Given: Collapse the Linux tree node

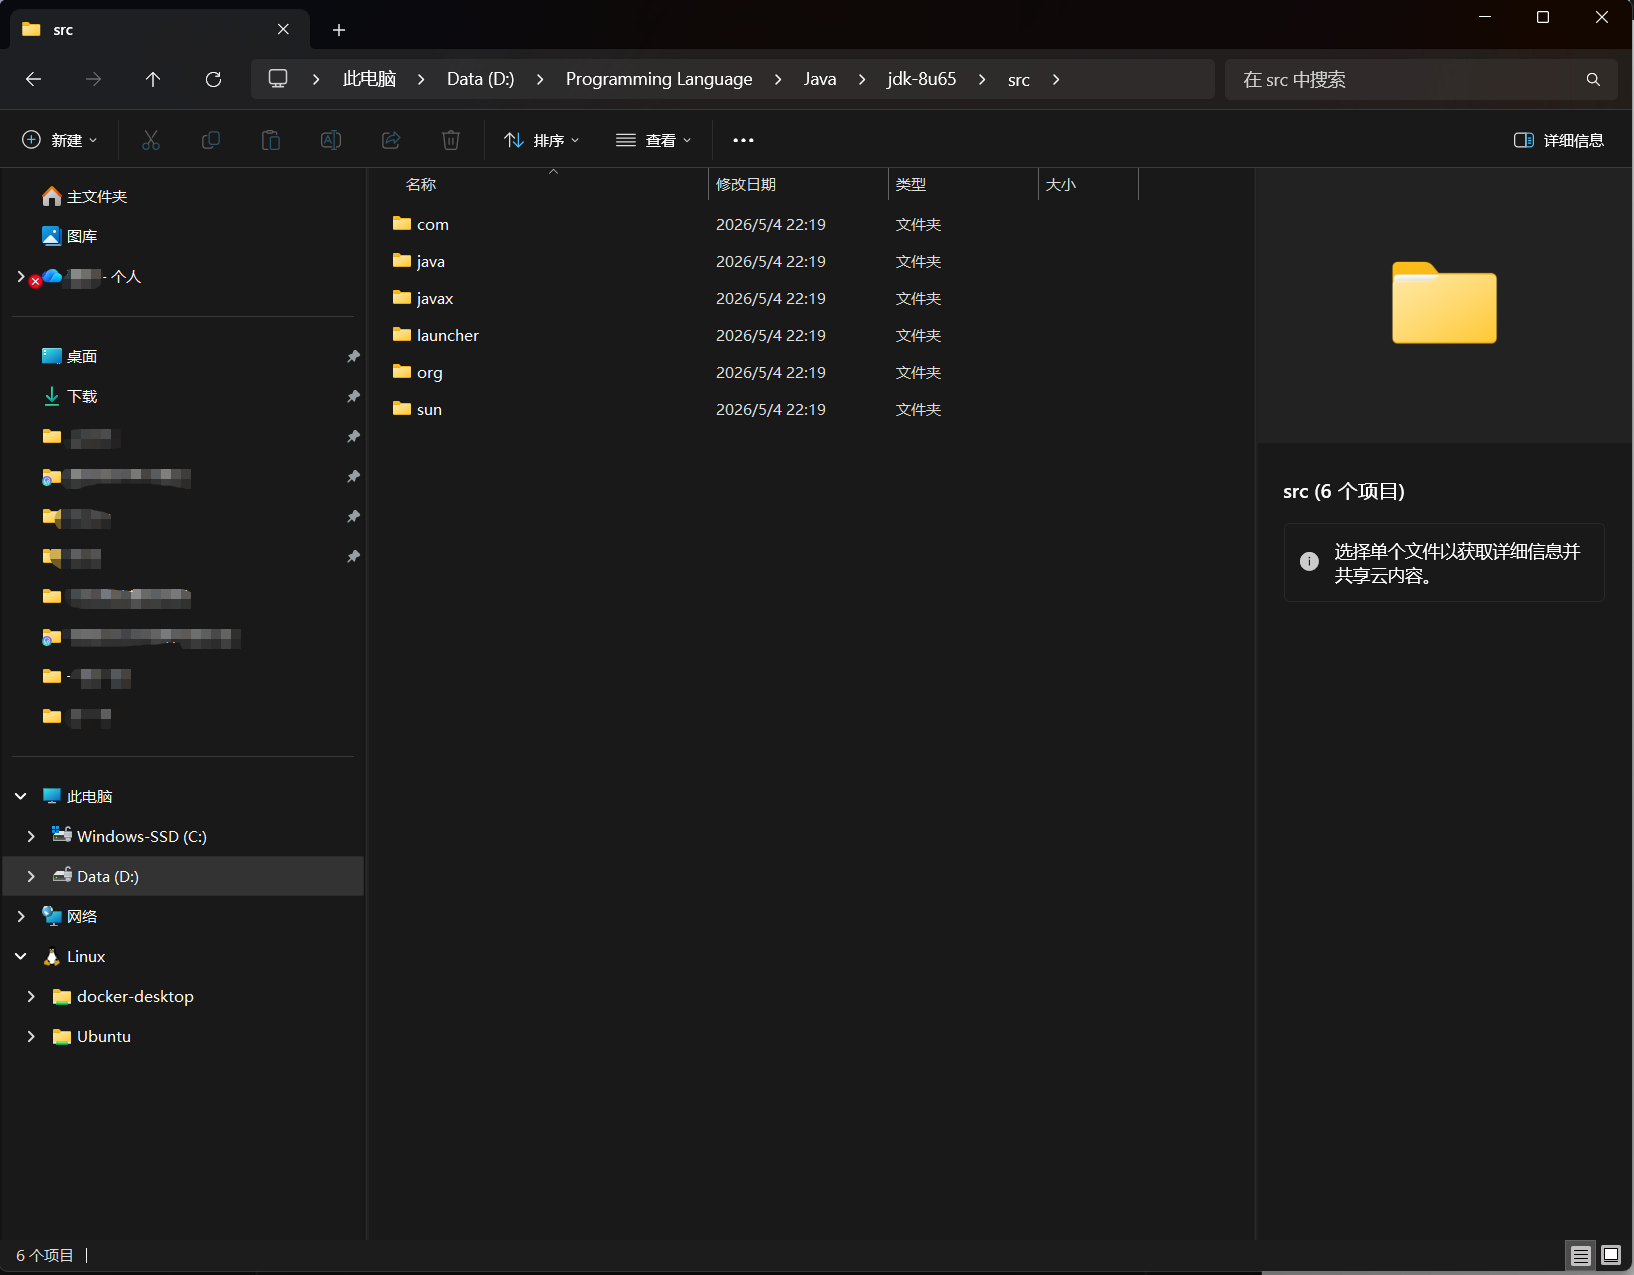Looking at the screenshot, I should tap(21, 956).
